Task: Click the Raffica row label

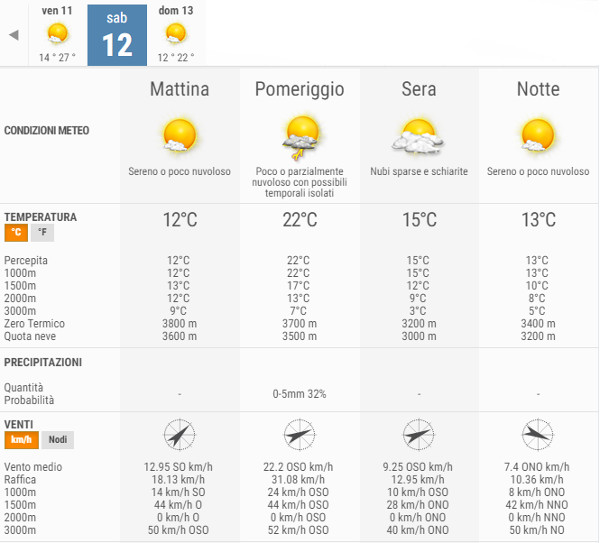Action: click(20, 480)
